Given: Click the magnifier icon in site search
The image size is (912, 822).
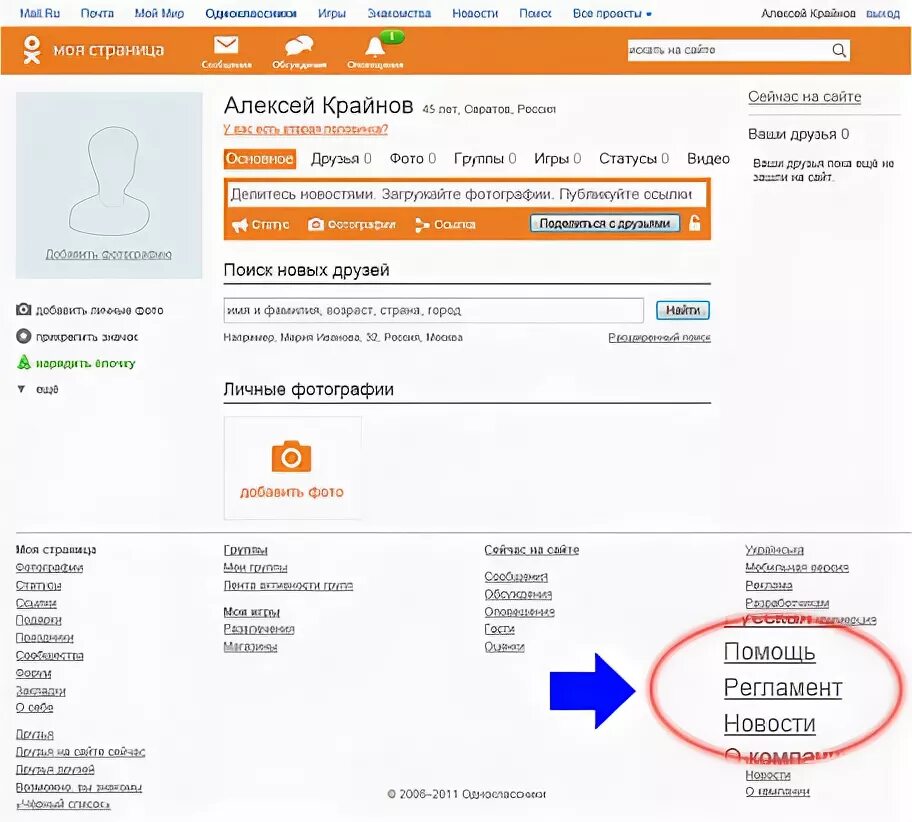Looking at the screenshot, I should pyautogui.click(x=839, y=50).
